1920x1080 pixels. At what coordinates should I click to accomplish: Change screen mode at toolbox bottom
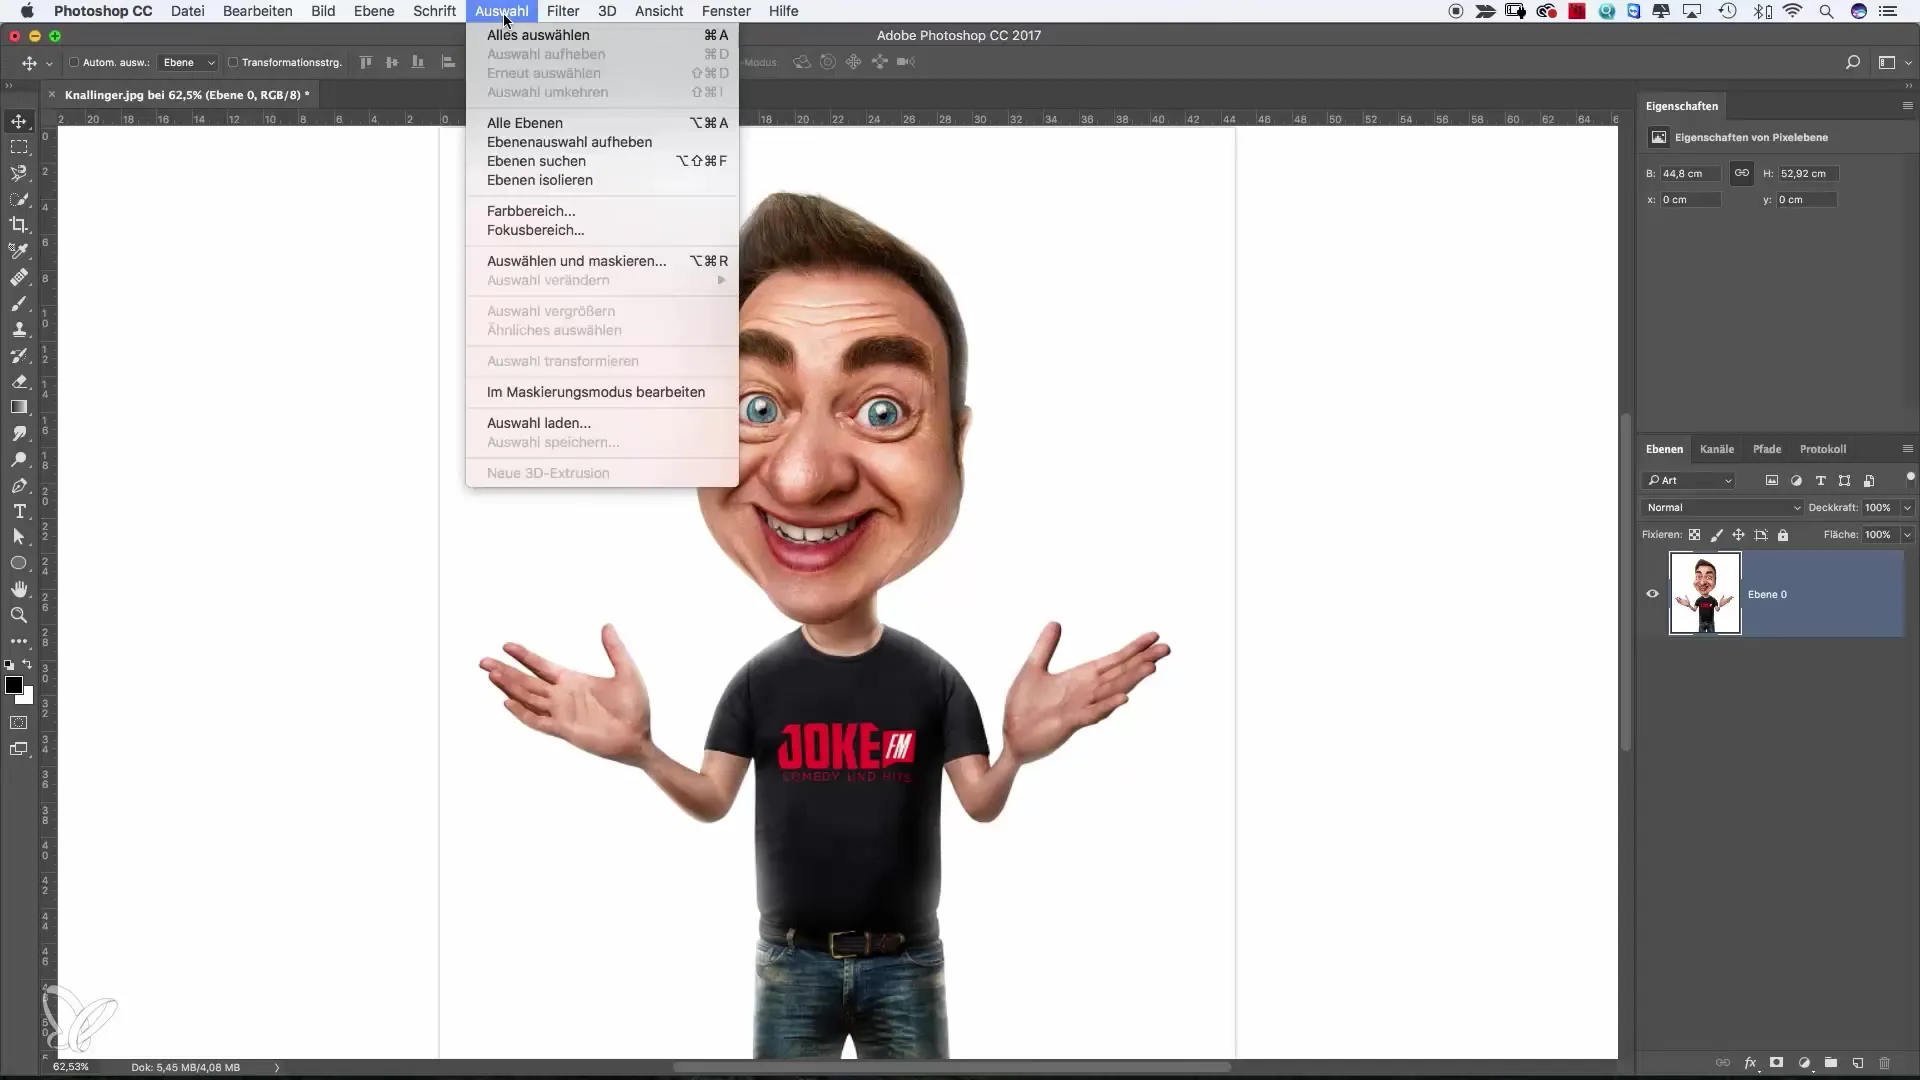click(x=19, y=749)
